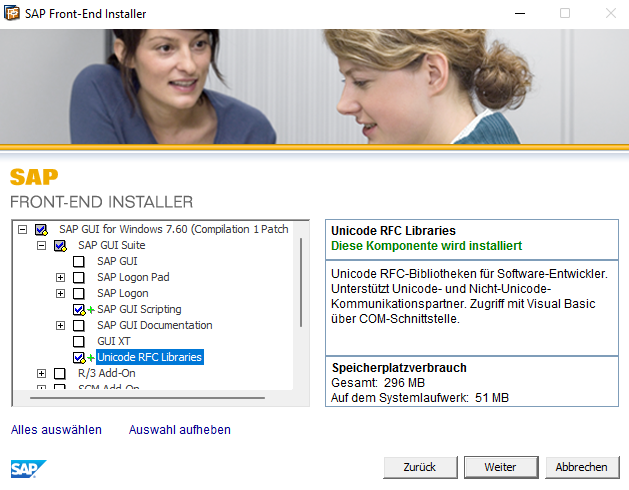This screenshot has height=490, width=629.
Task: Cancel installation with Abbrechen button
Action: (582, 467)
